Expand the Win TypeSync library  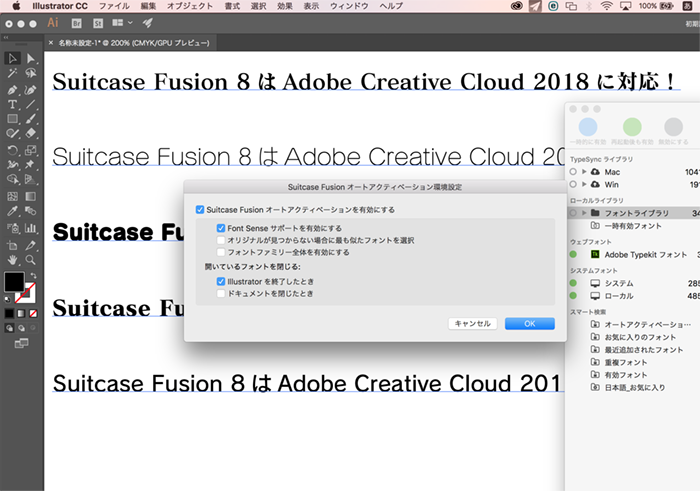(x=584, y=184)
